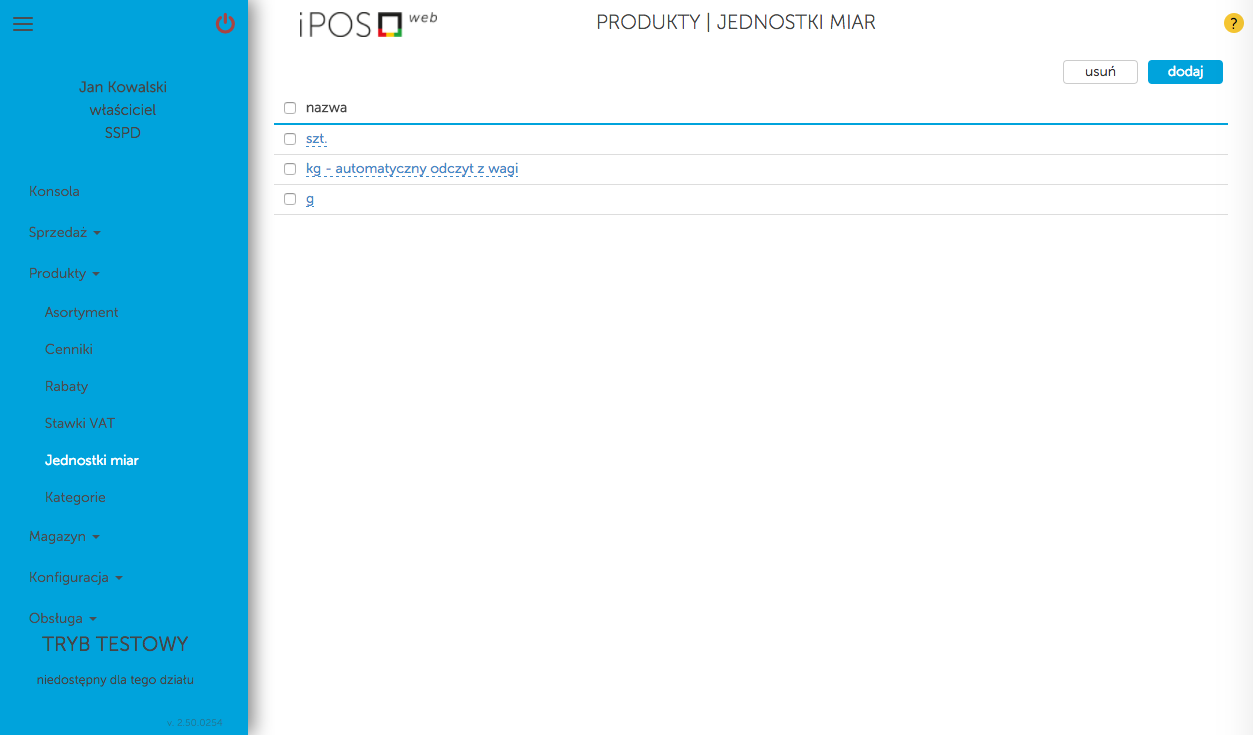Expand the Obsługa sidebar section
Screen dimensions: 1253x735
[x=62, y=619]
